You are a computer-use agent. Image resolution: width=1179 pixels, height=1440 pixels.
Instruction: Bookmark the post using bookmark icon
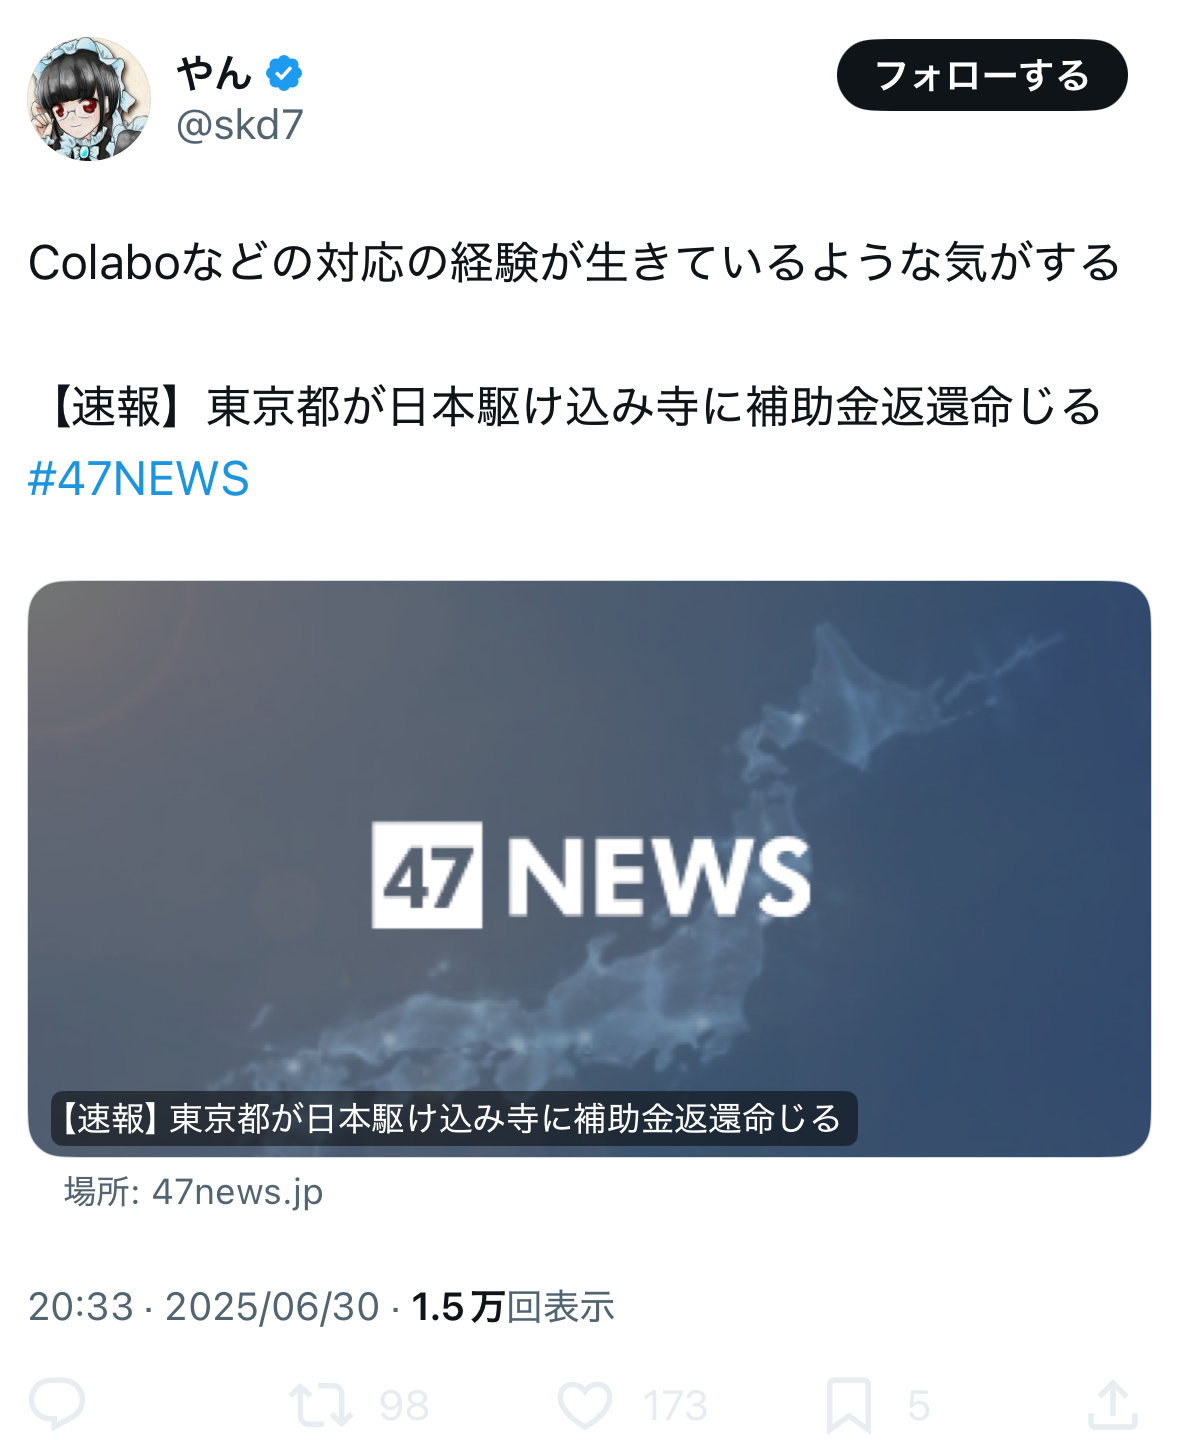coord(849,1405)
